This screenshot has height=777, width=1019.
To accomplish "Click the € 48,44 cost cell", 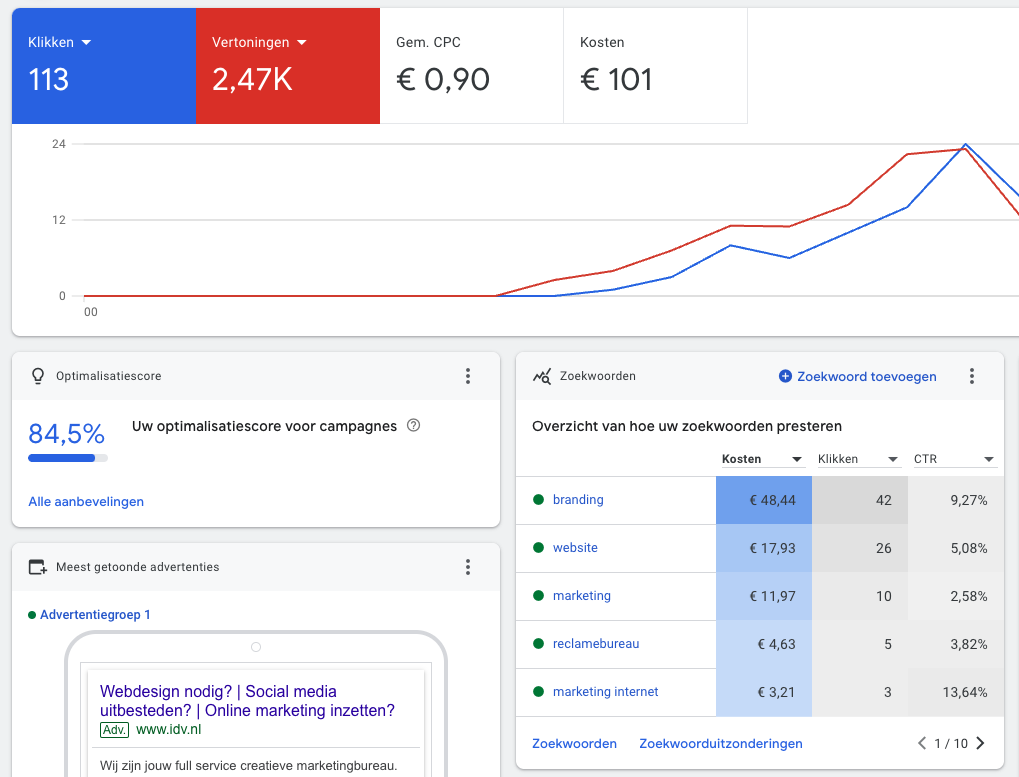I will point(764,500).
